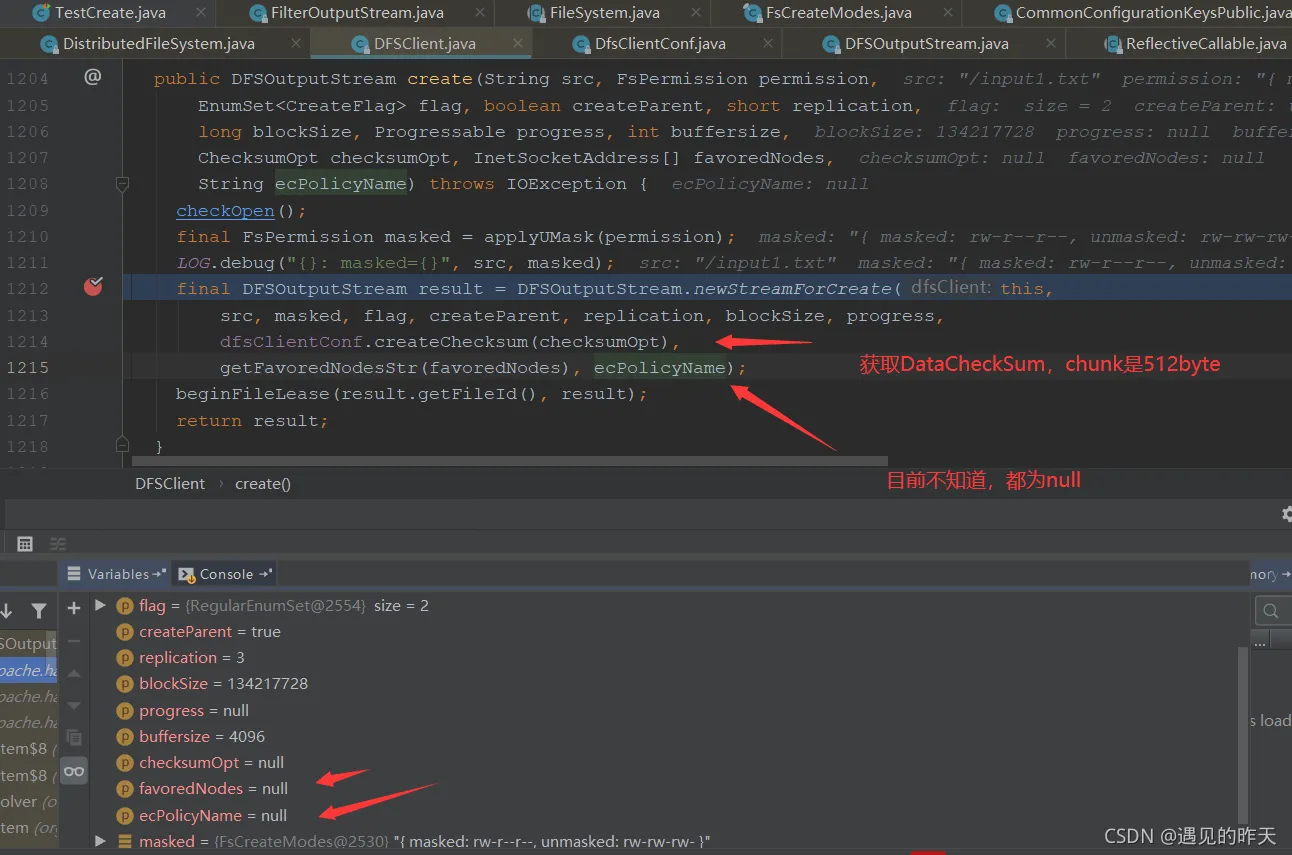Click the pin icon beside Console tab
Viewport: 1292px width, 855px height.
click(265, 574)
